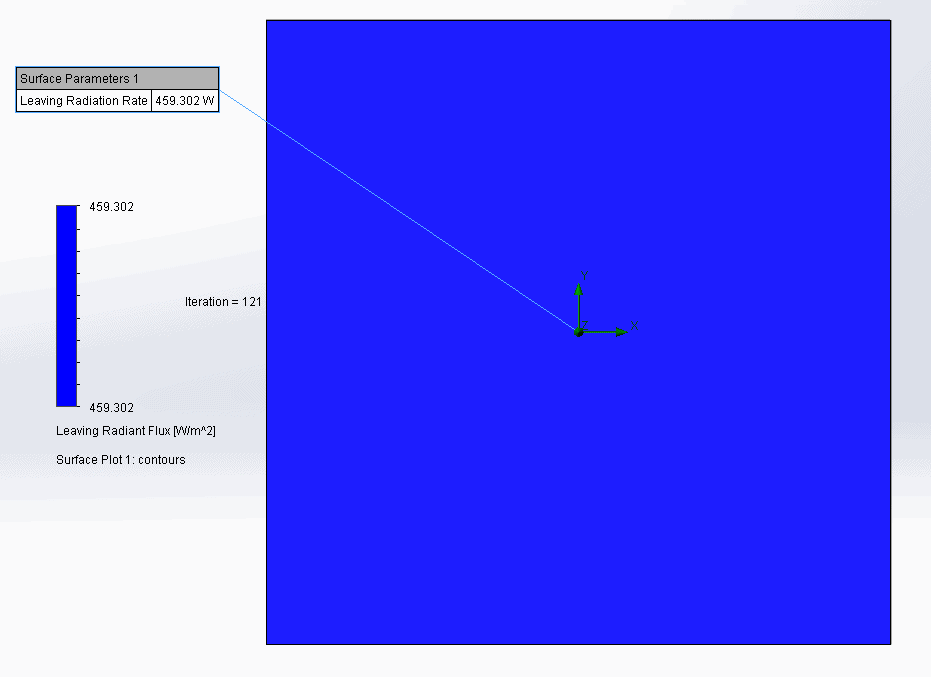Click the Leaving Radiant Flux [W/m^2] legend title
This screenshot has height=677, width=931.
(136, 431)
